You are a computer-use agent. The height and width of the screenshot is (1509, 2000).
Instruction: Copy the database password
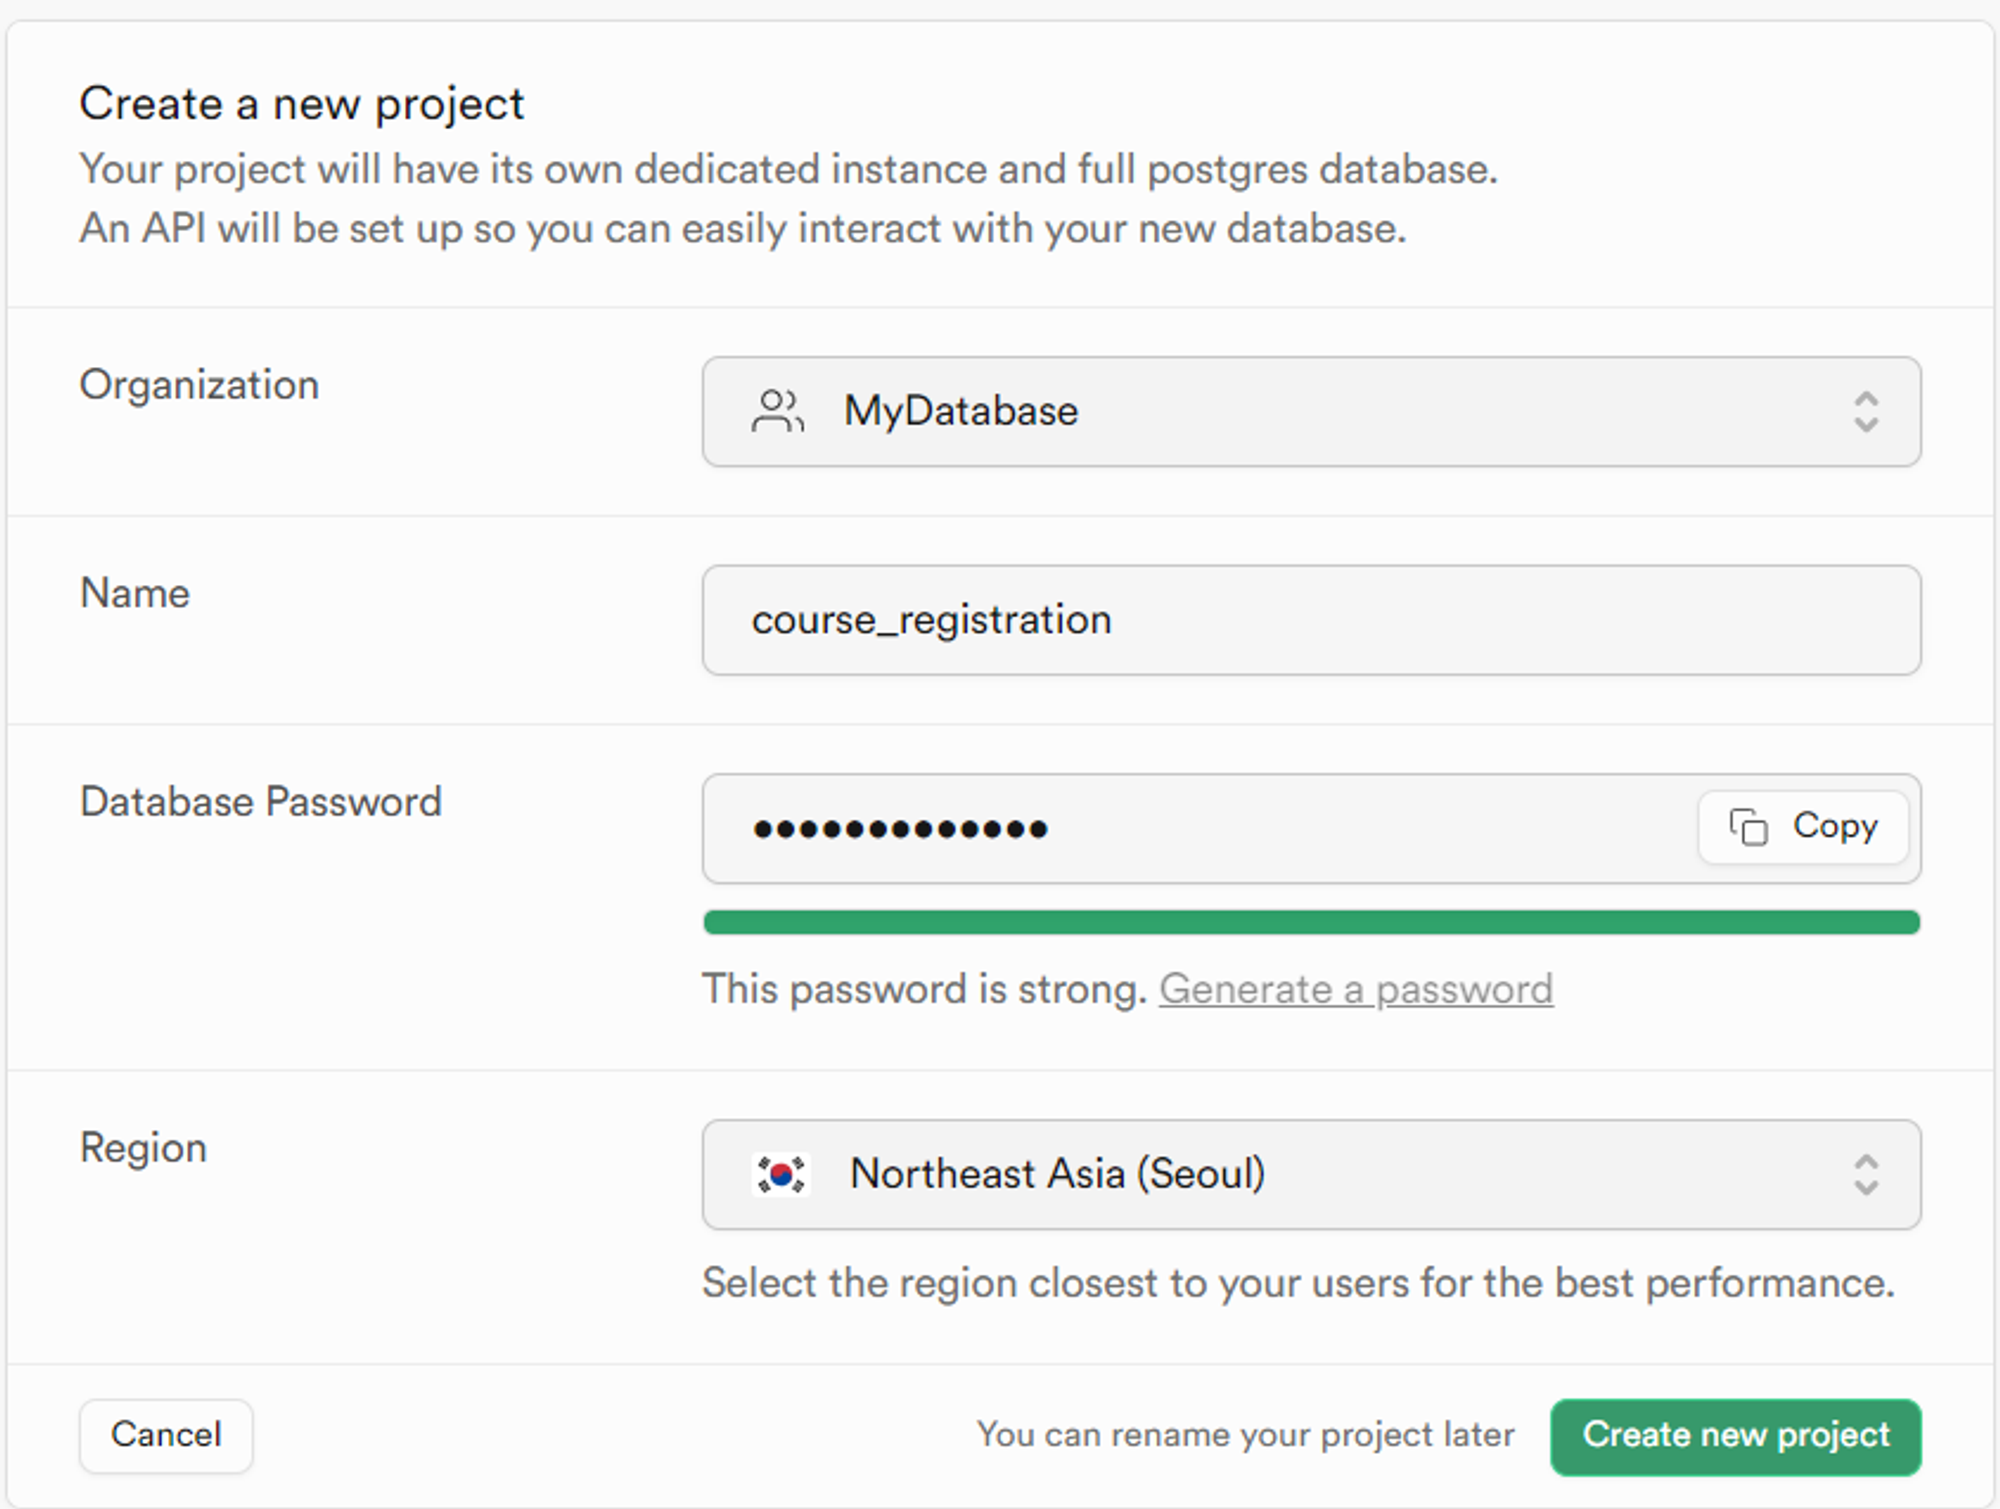pyautogui.click(x=1803, y=827)
